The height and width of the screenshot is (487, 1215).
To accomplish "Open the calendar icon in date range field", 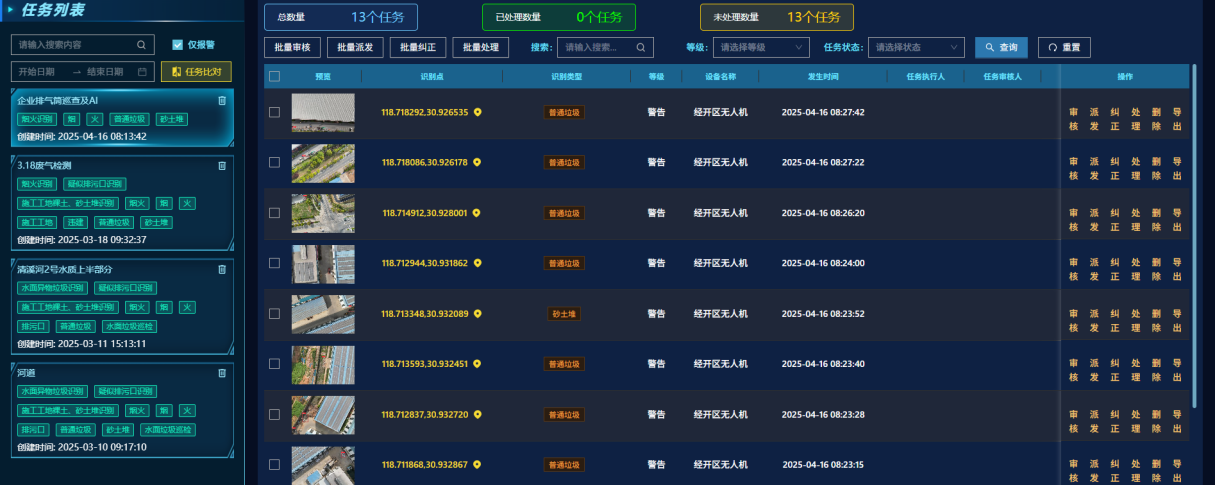I will point(142,72).
